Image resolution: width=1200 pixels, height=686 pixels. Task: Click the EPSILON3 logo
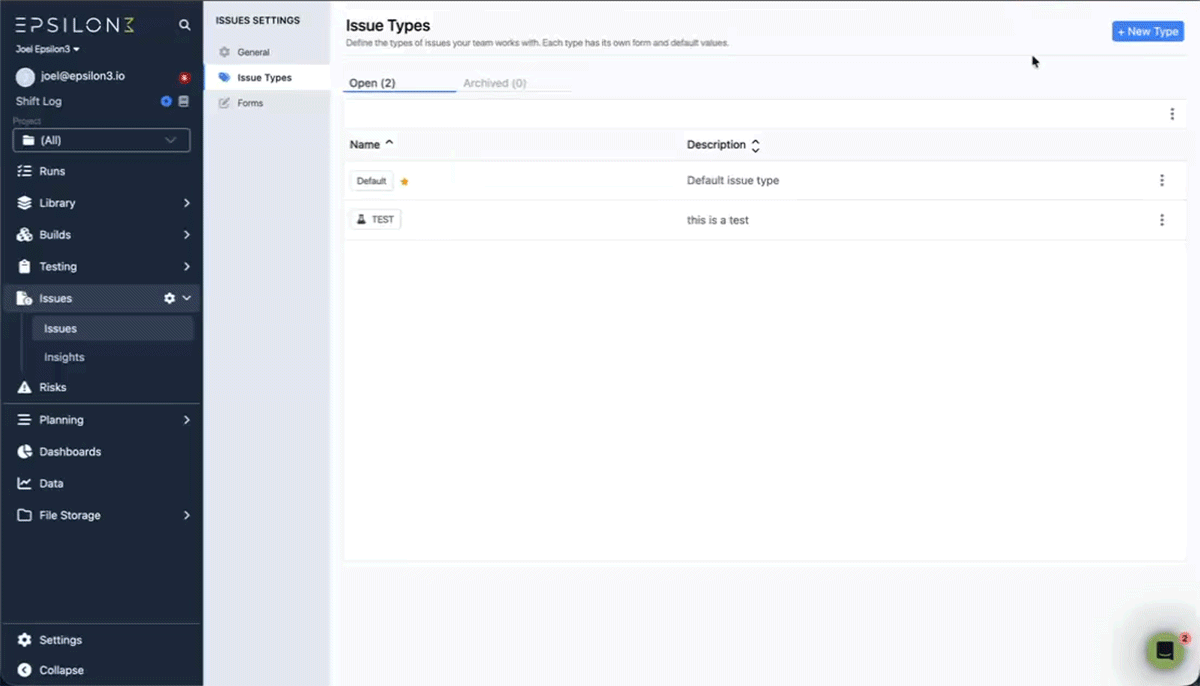pos(74,25)
